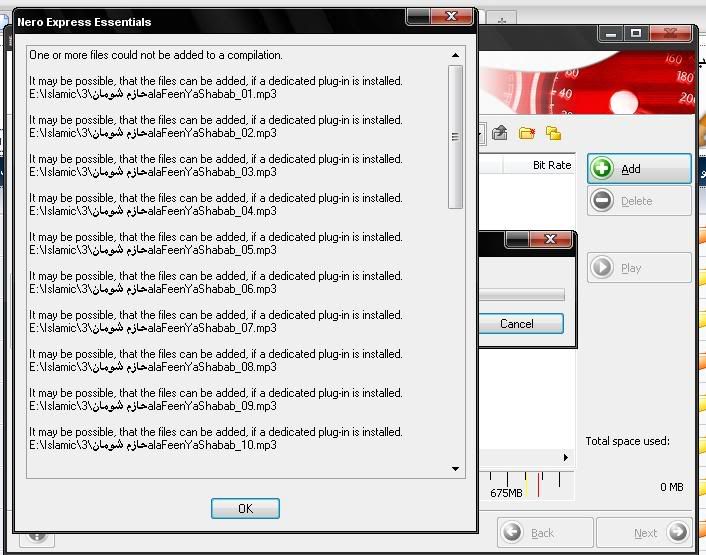This screenshot has height=555, width=706.
Task: Click the scroll down arrow in the message box
Action: coord(455,469)
